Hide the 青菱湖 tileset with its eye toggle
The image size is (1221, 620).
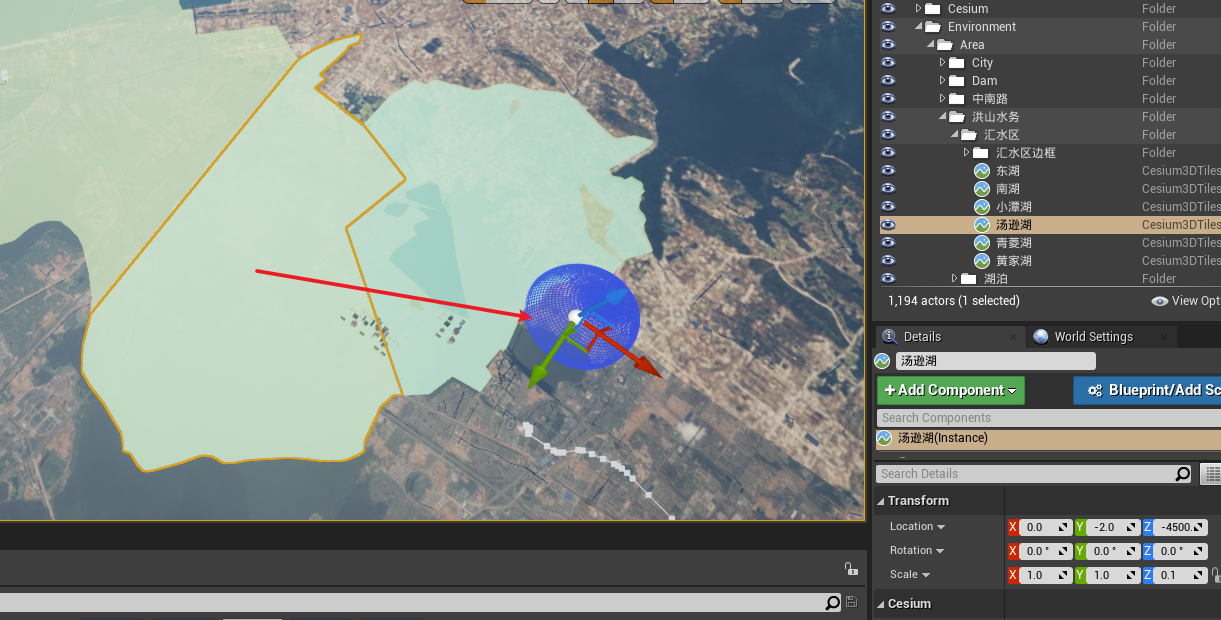pos(888,242)
